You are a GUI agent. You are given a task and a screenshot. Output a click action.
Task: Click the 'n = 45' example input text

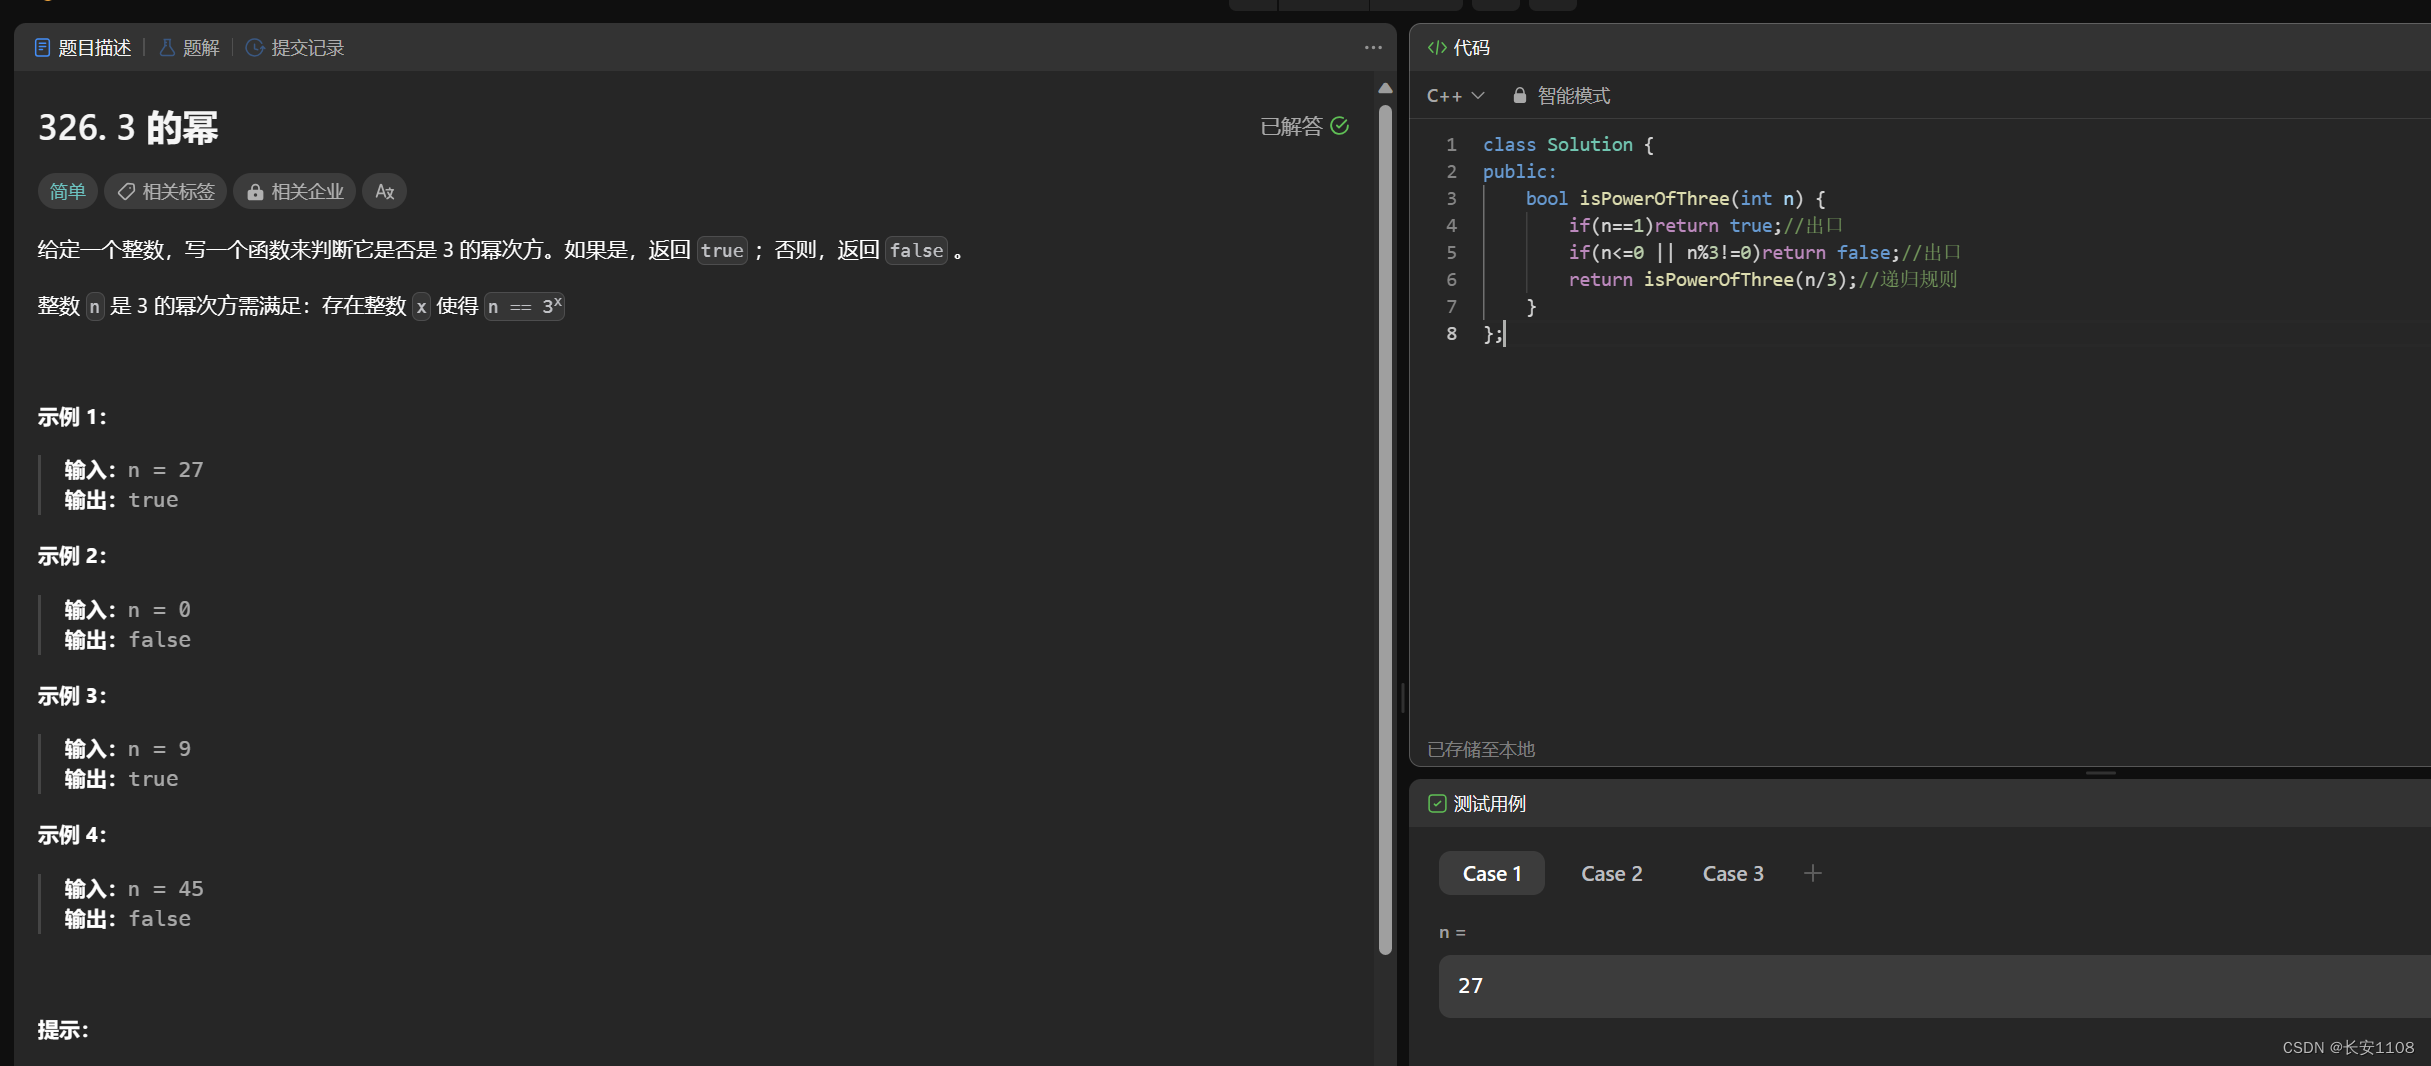[166, 889]
